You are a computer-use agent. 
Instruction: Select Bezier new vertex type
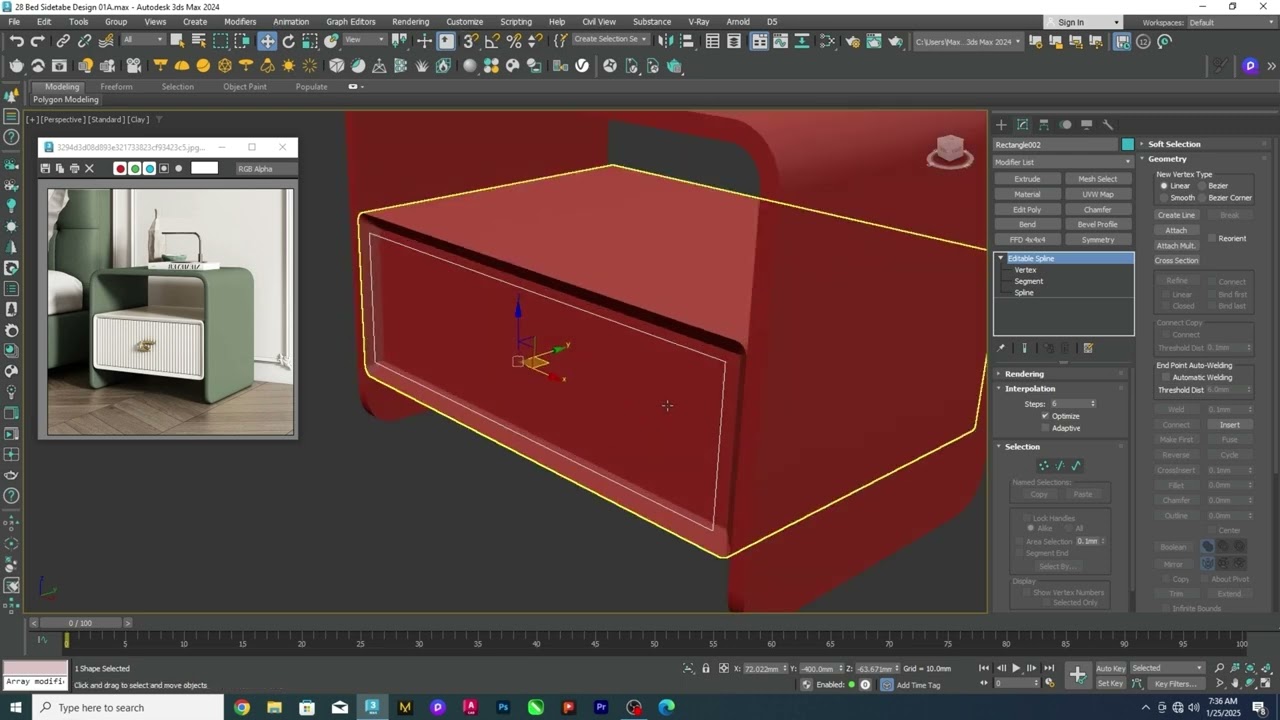pos(1200,186)
